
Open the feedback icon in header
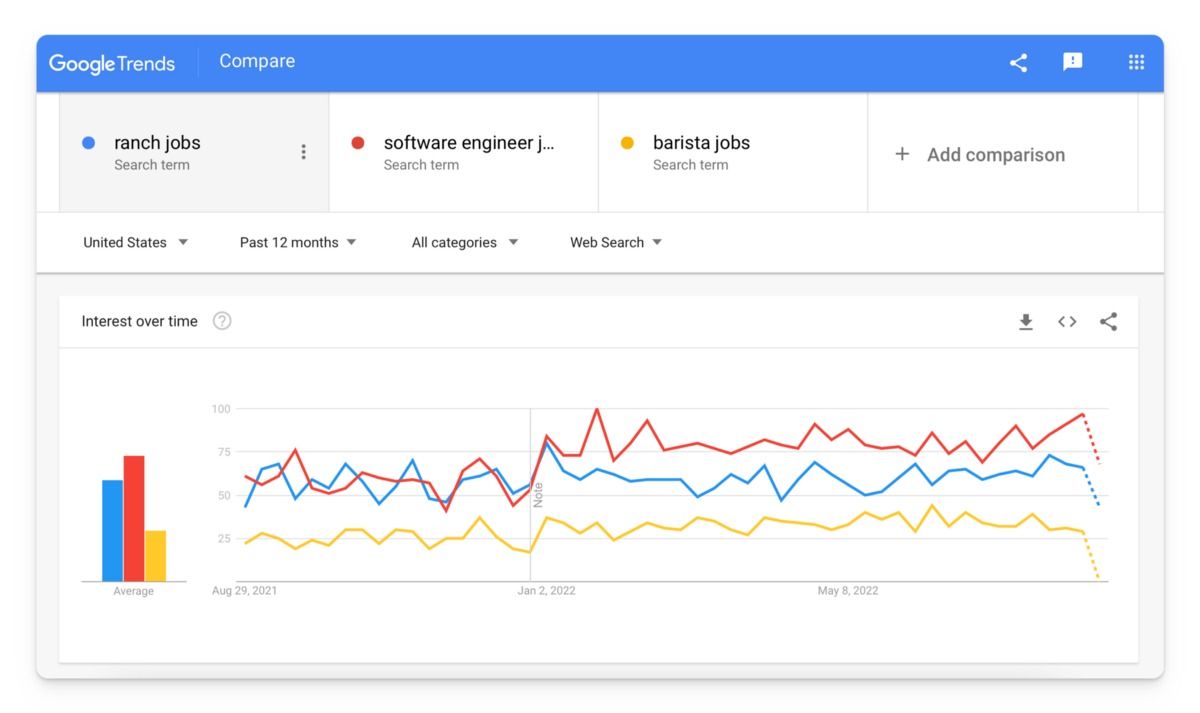pos(1073,62)
